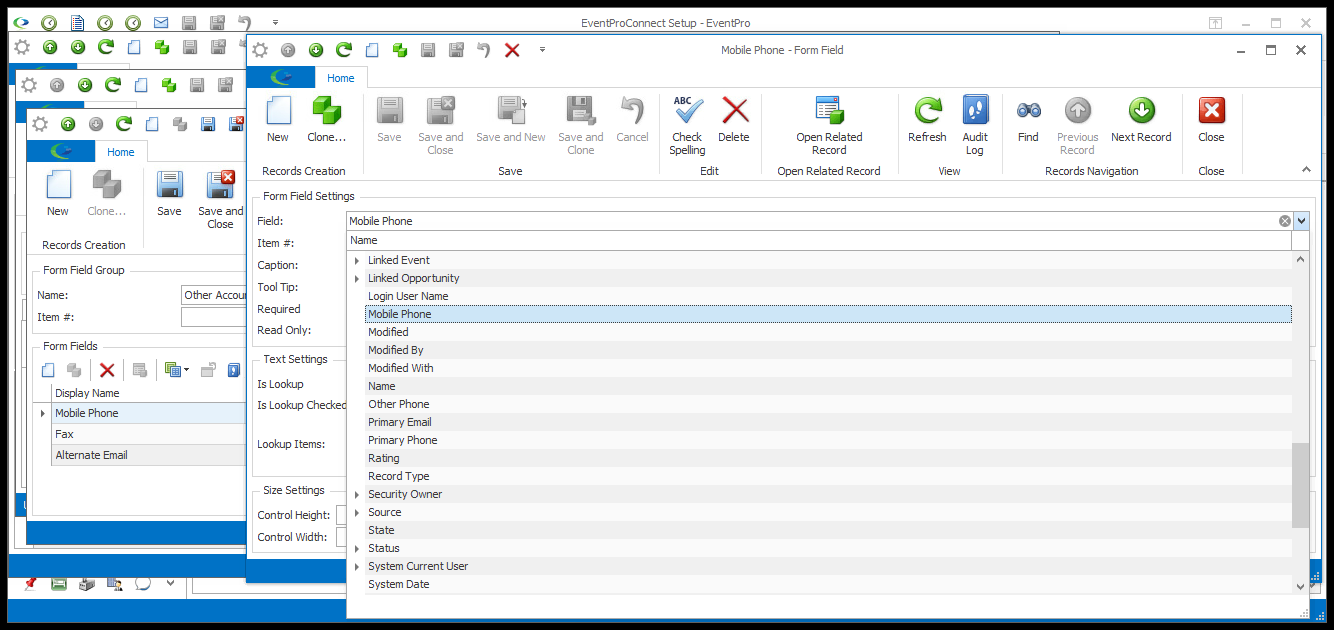Select System Date in the field list
Image resolution: width=1334 pixels, height=630 pixels.
828,584
